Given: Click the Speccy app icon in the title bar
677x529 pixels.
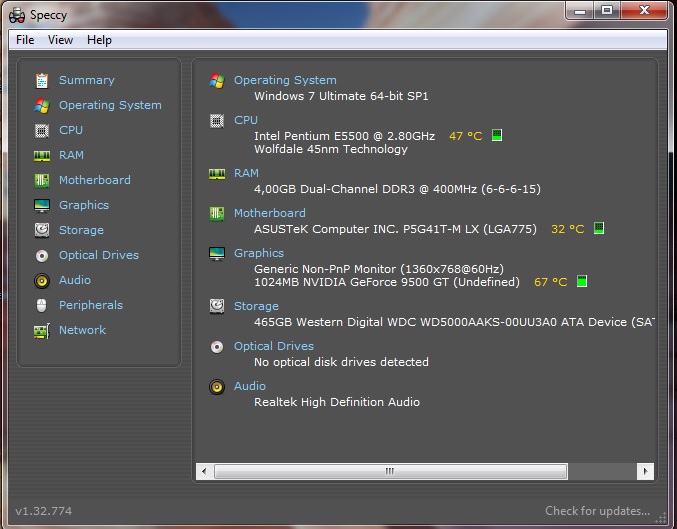Looking at the screenshot, I should 17,16.
